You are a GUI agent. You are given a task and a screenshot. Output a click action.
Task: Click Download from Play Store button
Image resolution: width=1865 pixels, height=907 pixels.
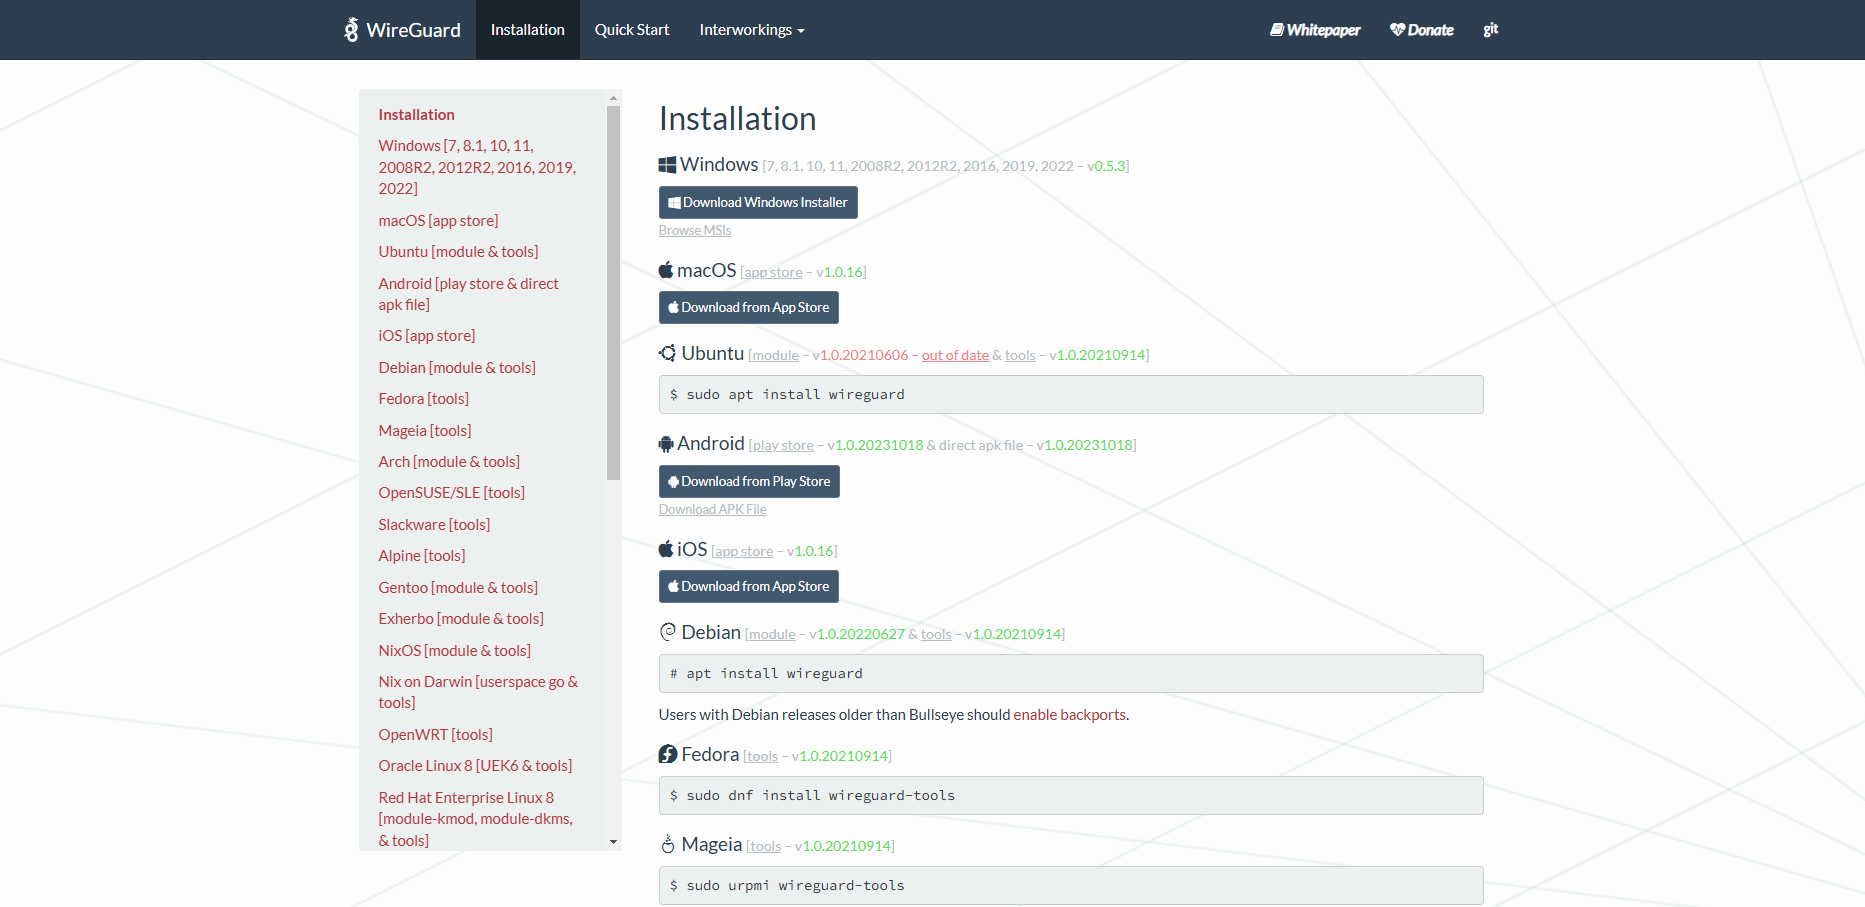pos(749,481)
